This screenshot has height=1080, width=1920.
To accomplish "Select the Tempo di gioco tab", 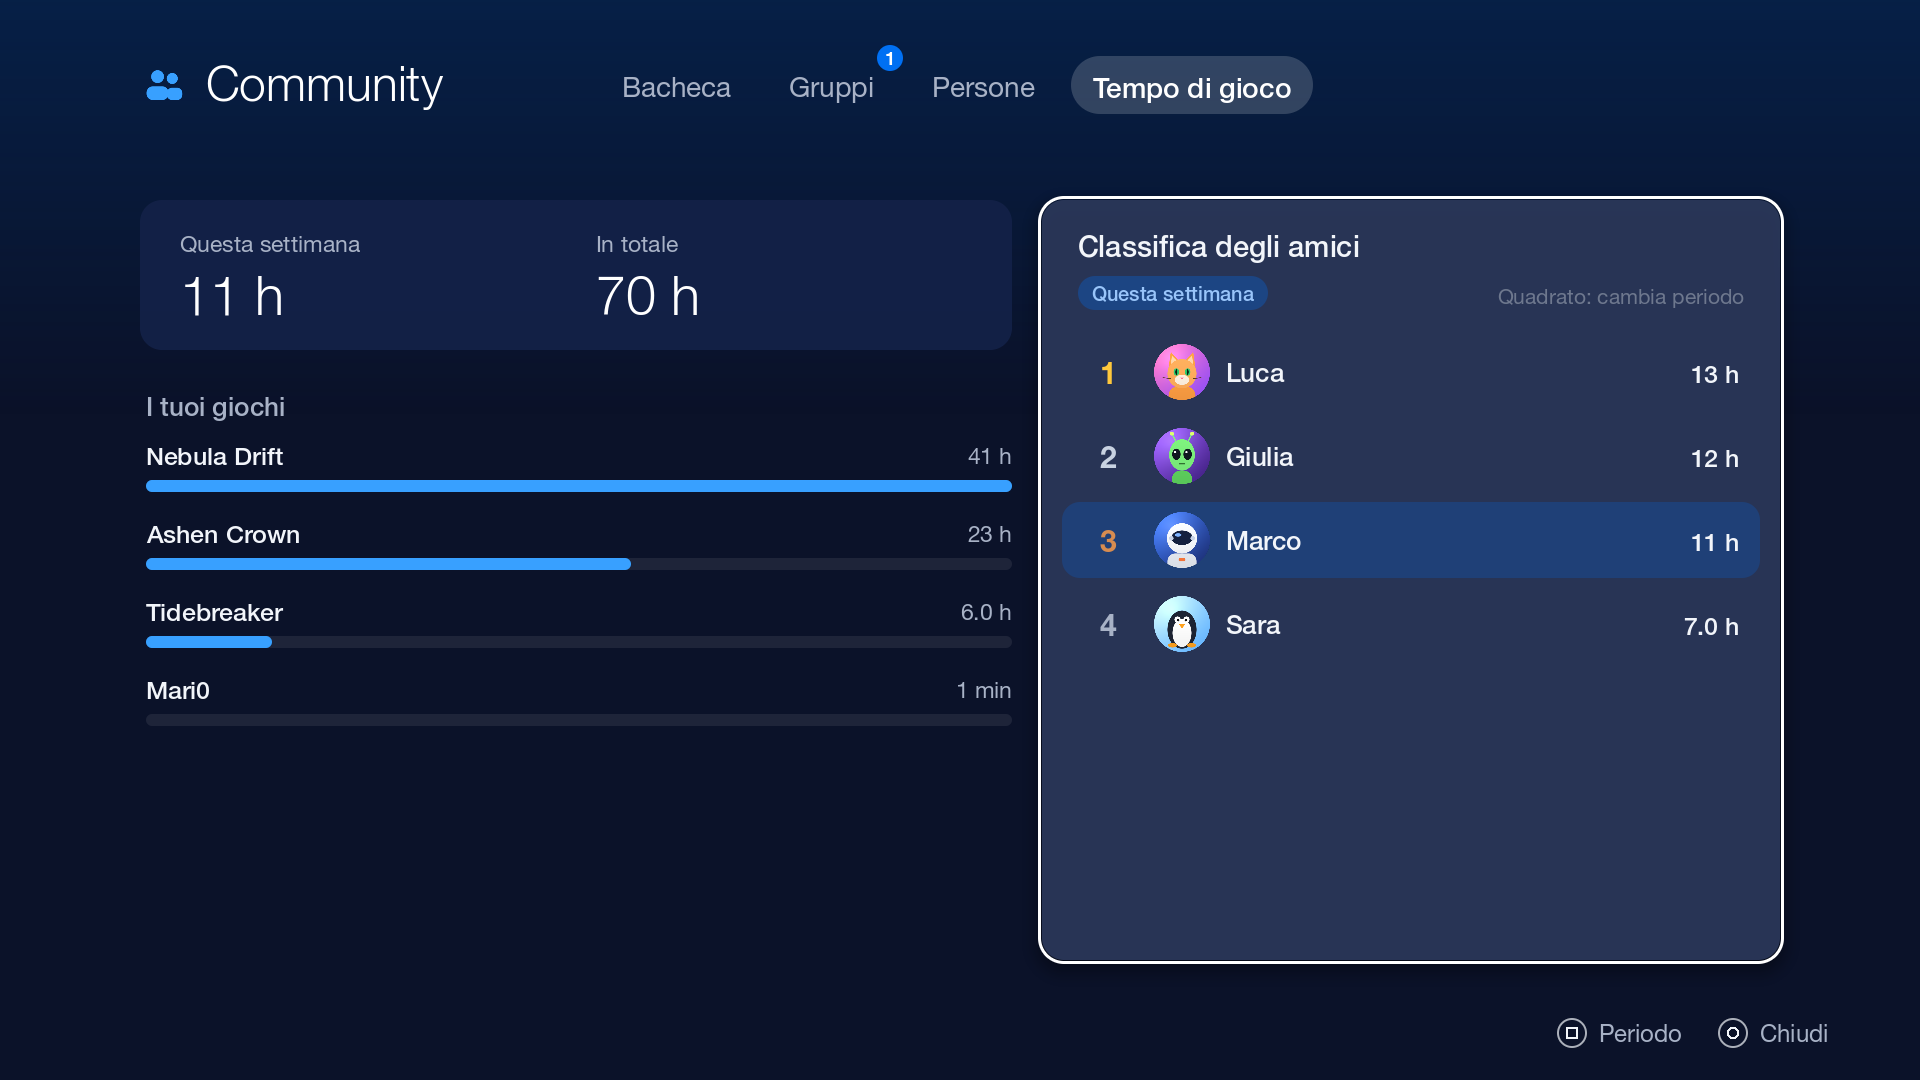I will point(1191,86).
